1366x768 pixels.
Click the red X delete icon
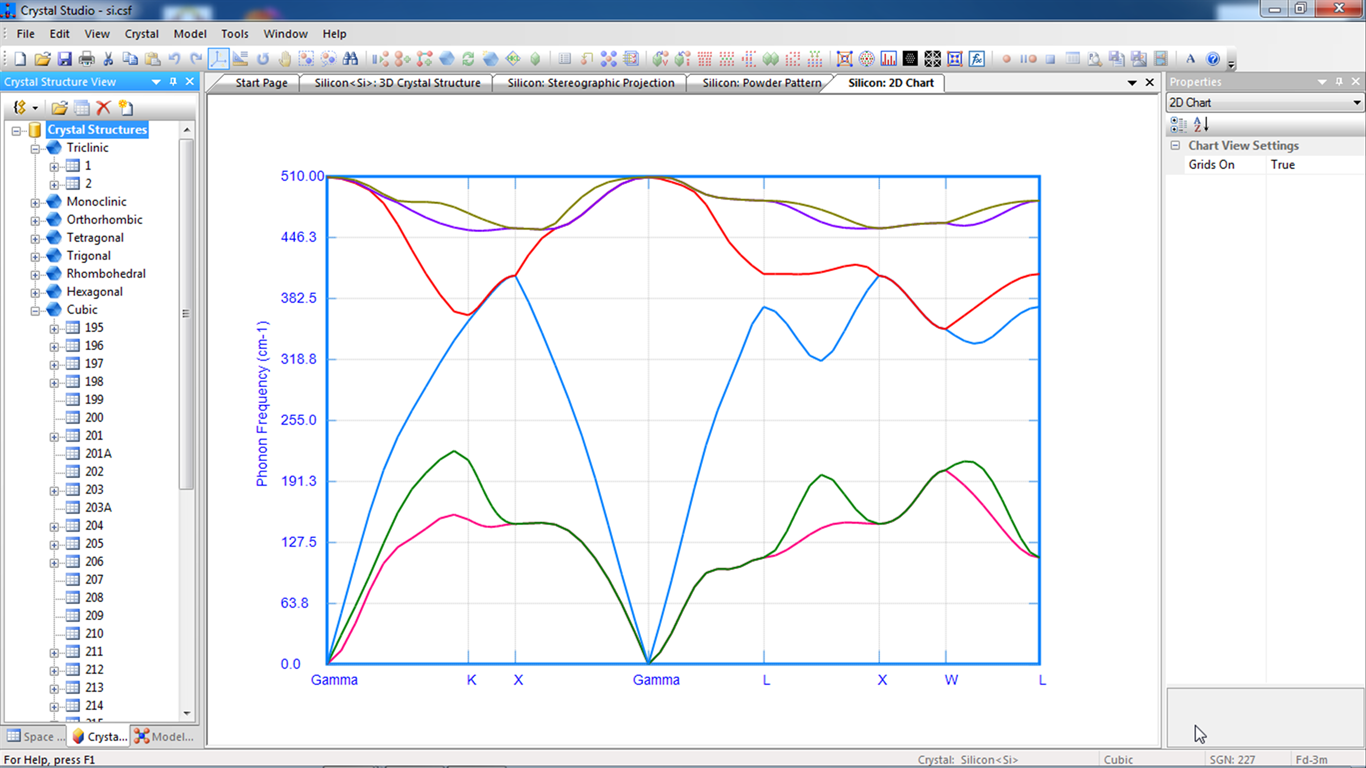click(x=103, y=108)
